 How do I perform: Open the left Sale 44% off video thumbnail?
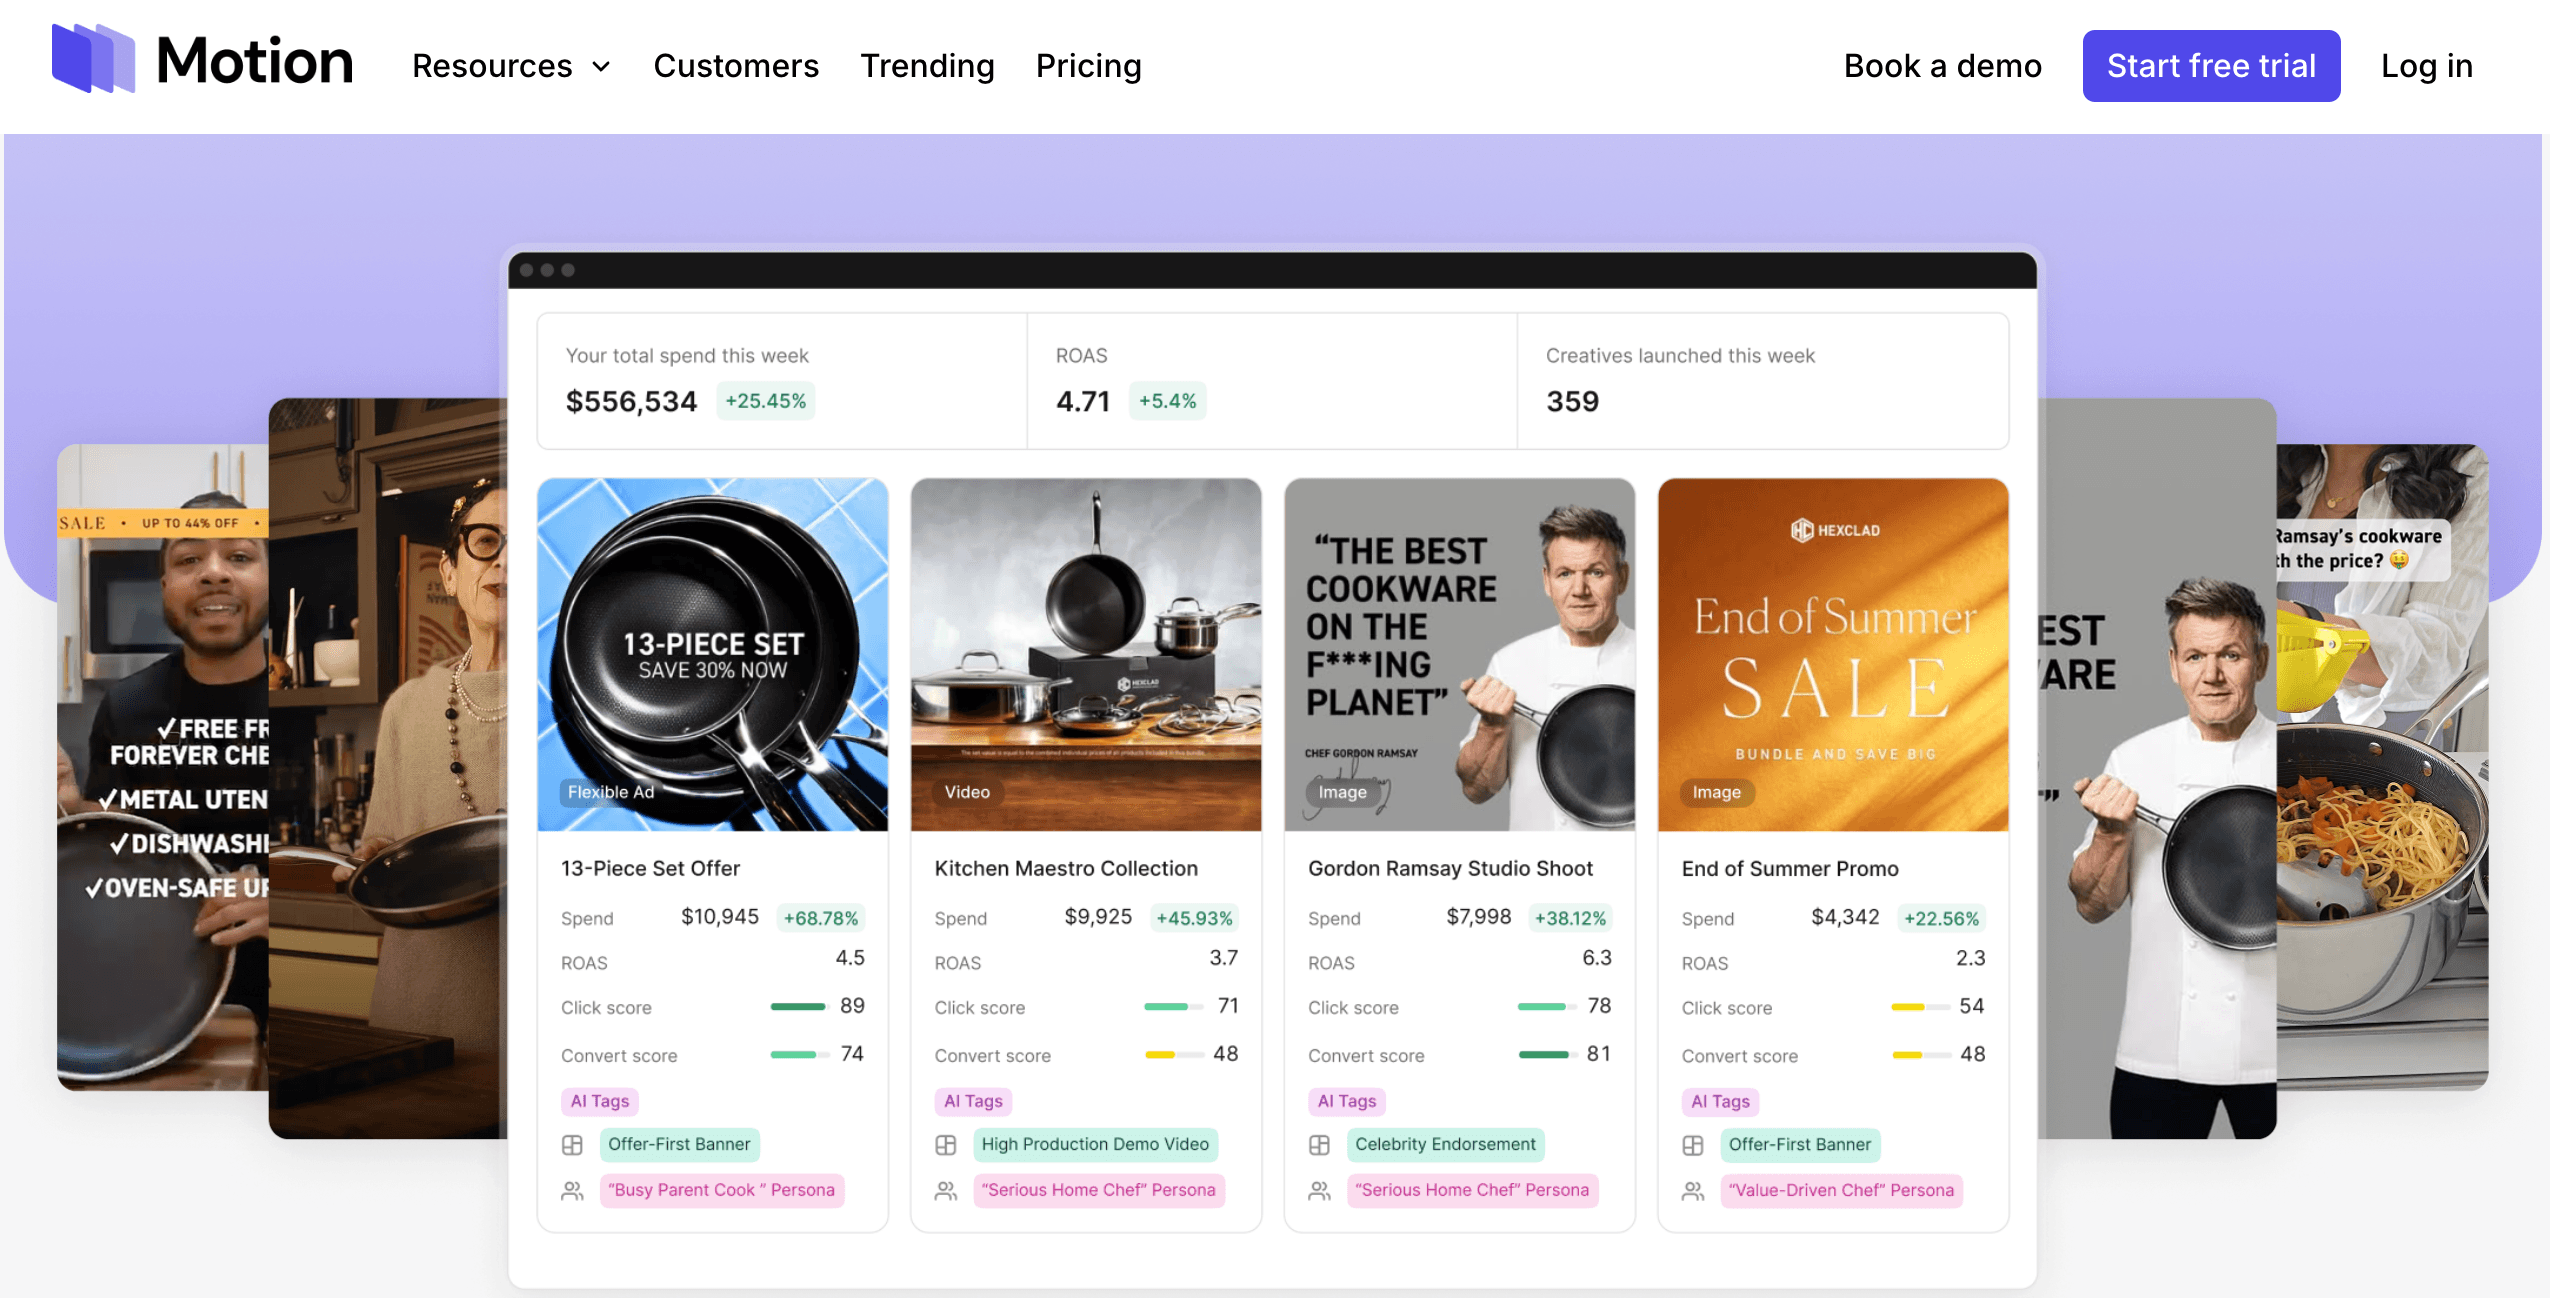tap(163, 767)
